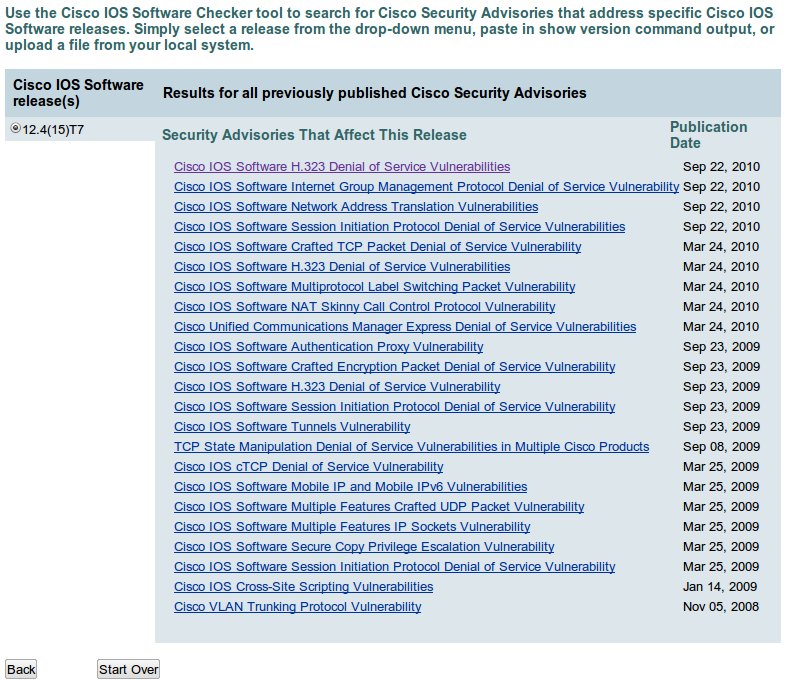This screenshot has height=682, width=786.
Task: Click the Cisco IOS Software Checker intro paragraph
Action: pos(389,29)
